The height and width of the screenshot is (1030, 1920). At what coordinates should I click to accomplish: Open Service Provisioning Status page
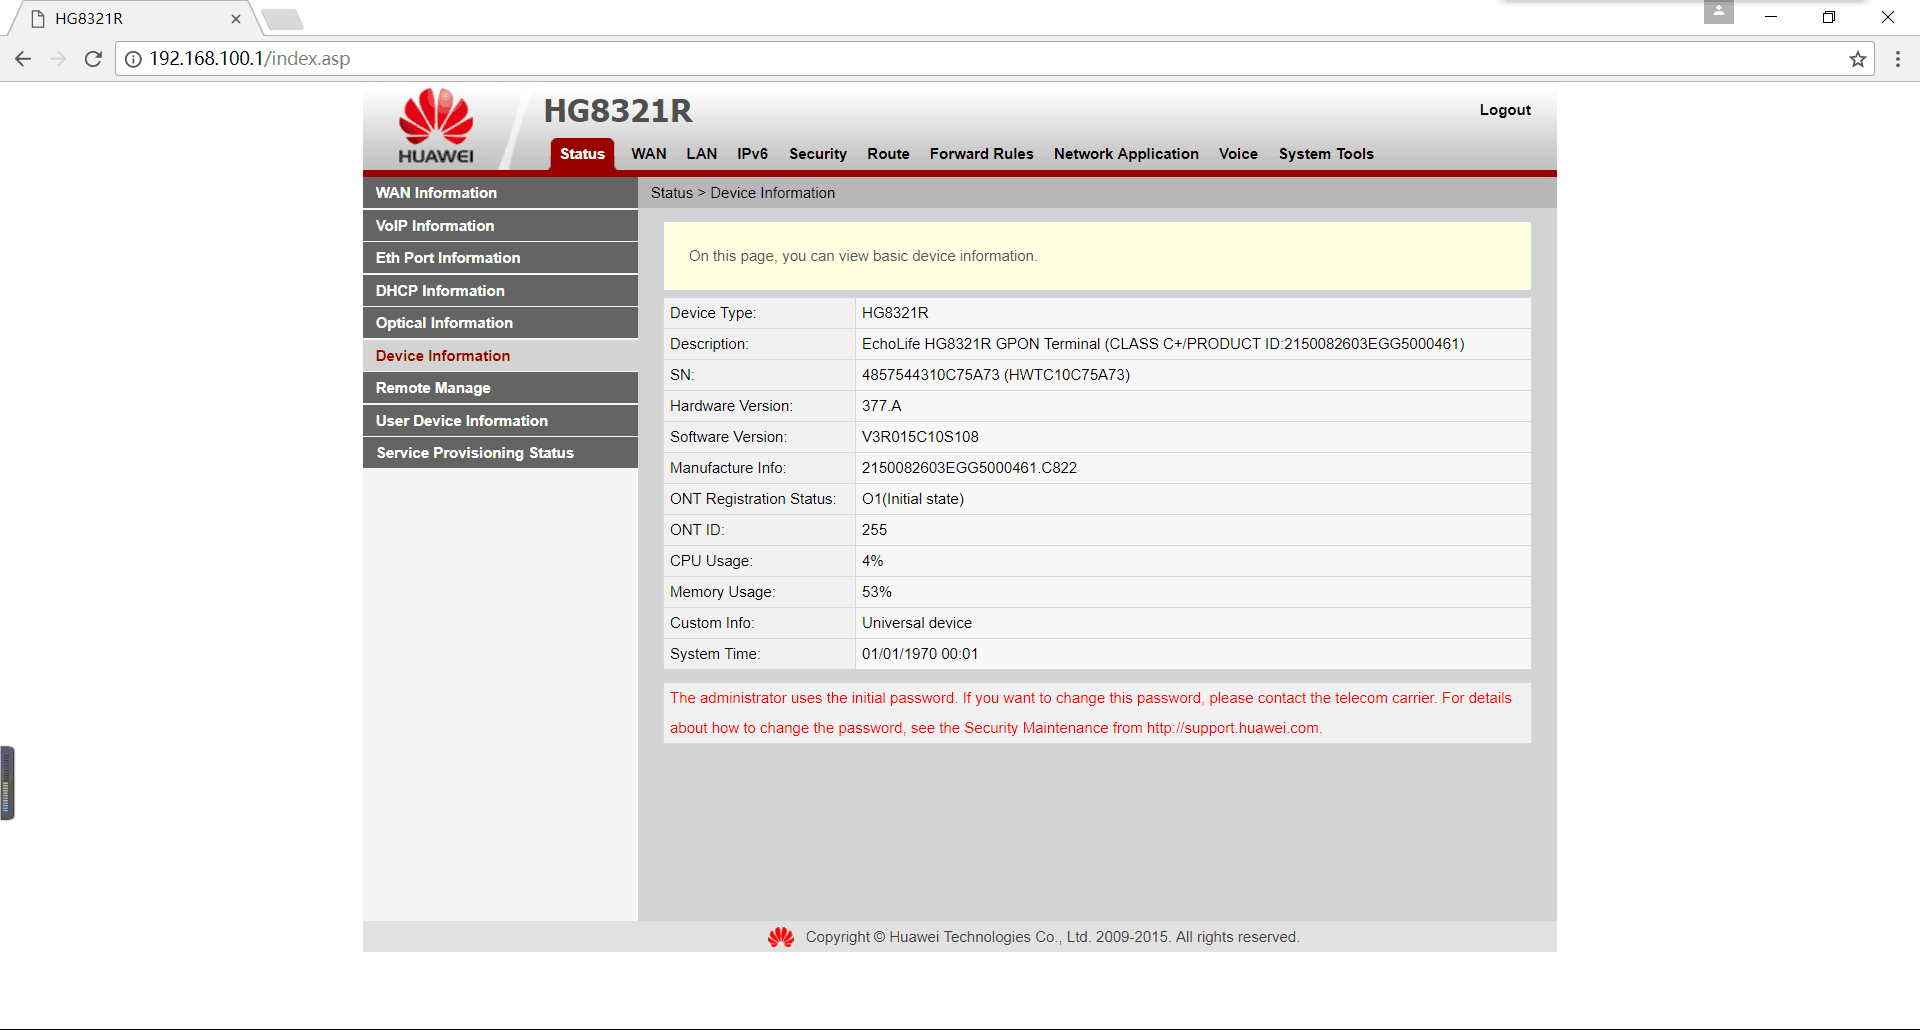[475, 453]
